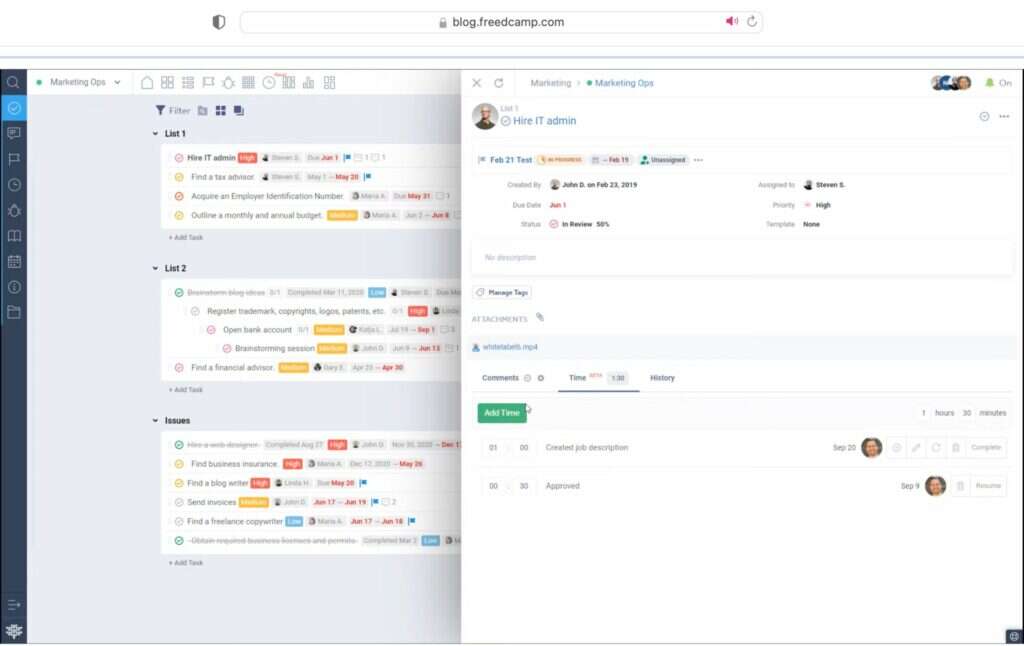Open the Search tool in the sidebar
Screen dimensions: 1024x646
click(12, 82)
